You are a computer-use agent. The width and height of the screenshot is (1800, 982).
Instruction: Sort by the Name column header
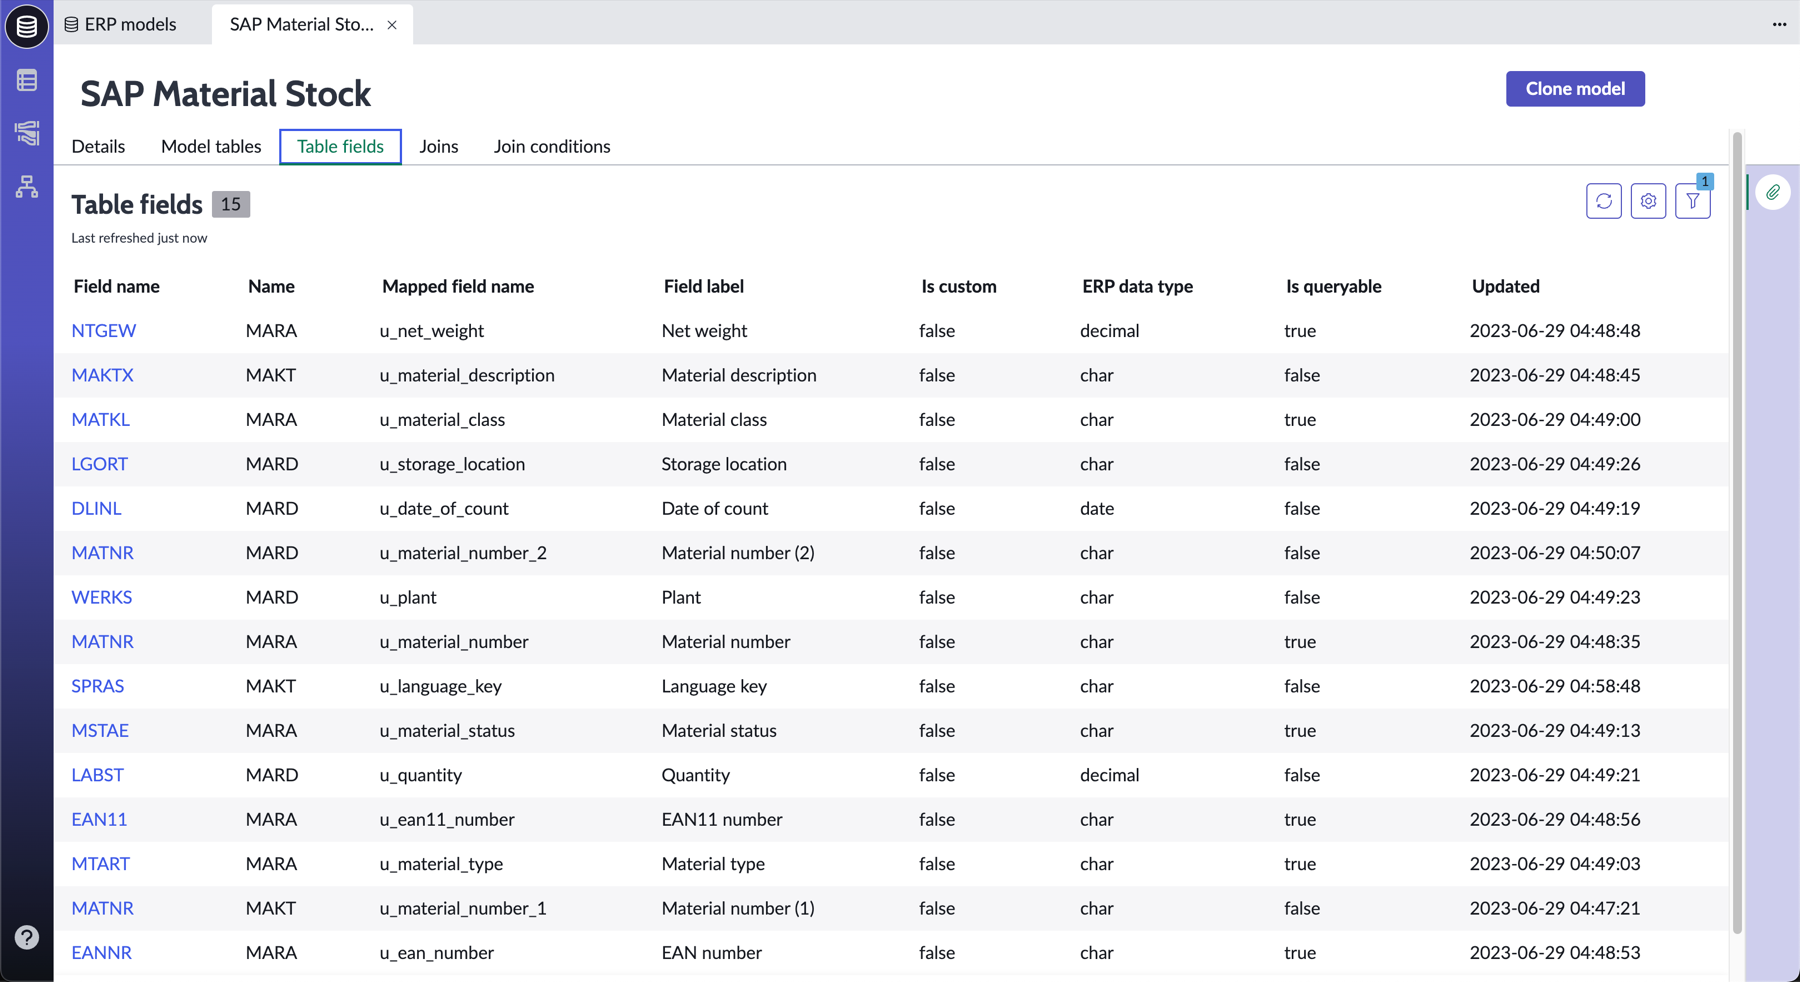271,286
